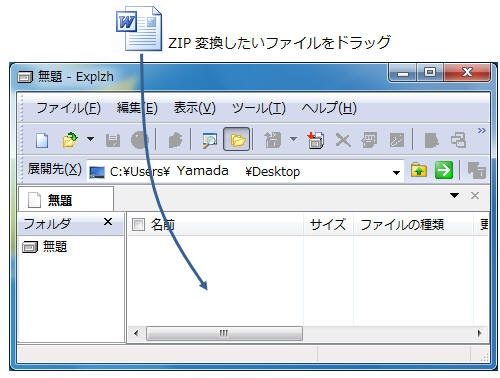Click the grayed-out save floppy icon
The height and width of the screenshot is (378, 500).
[x=113, y=140]
